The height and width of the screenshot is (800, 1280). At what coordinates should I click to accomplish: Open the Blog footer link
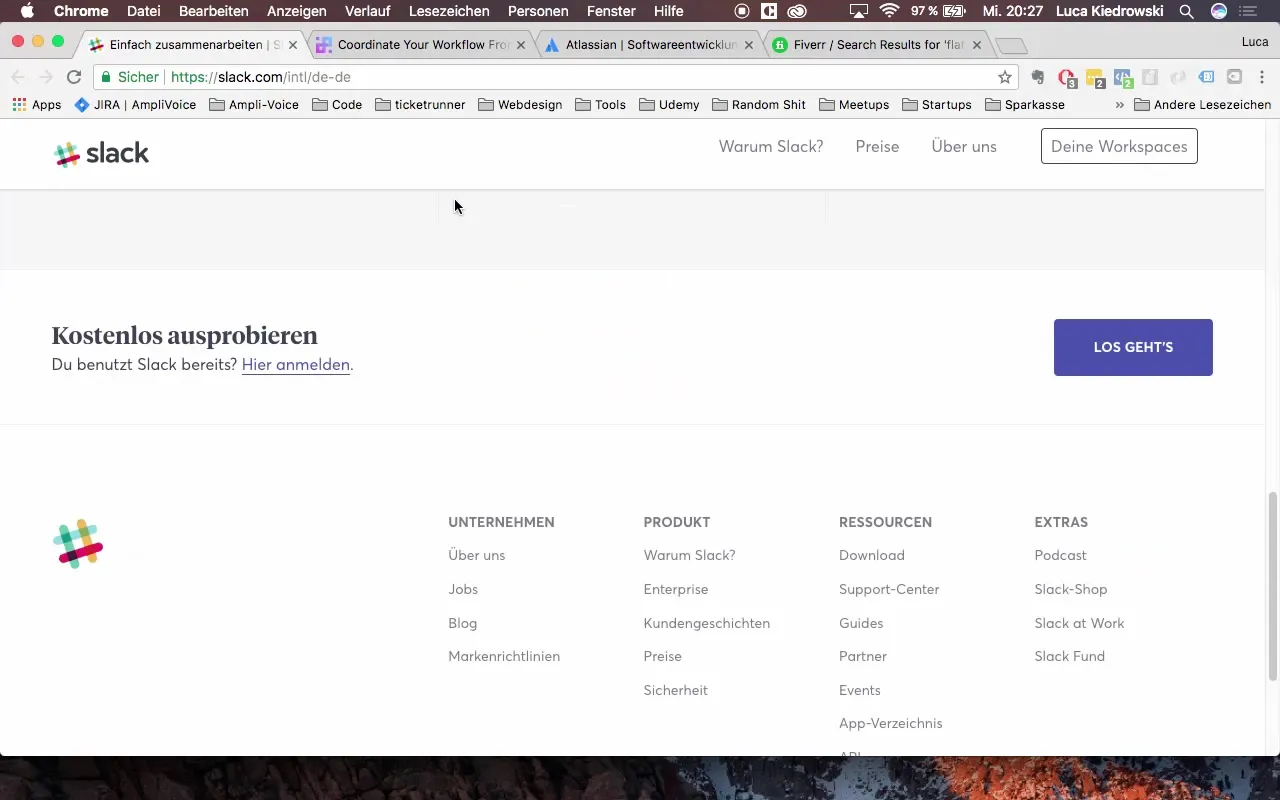point(463,623)
